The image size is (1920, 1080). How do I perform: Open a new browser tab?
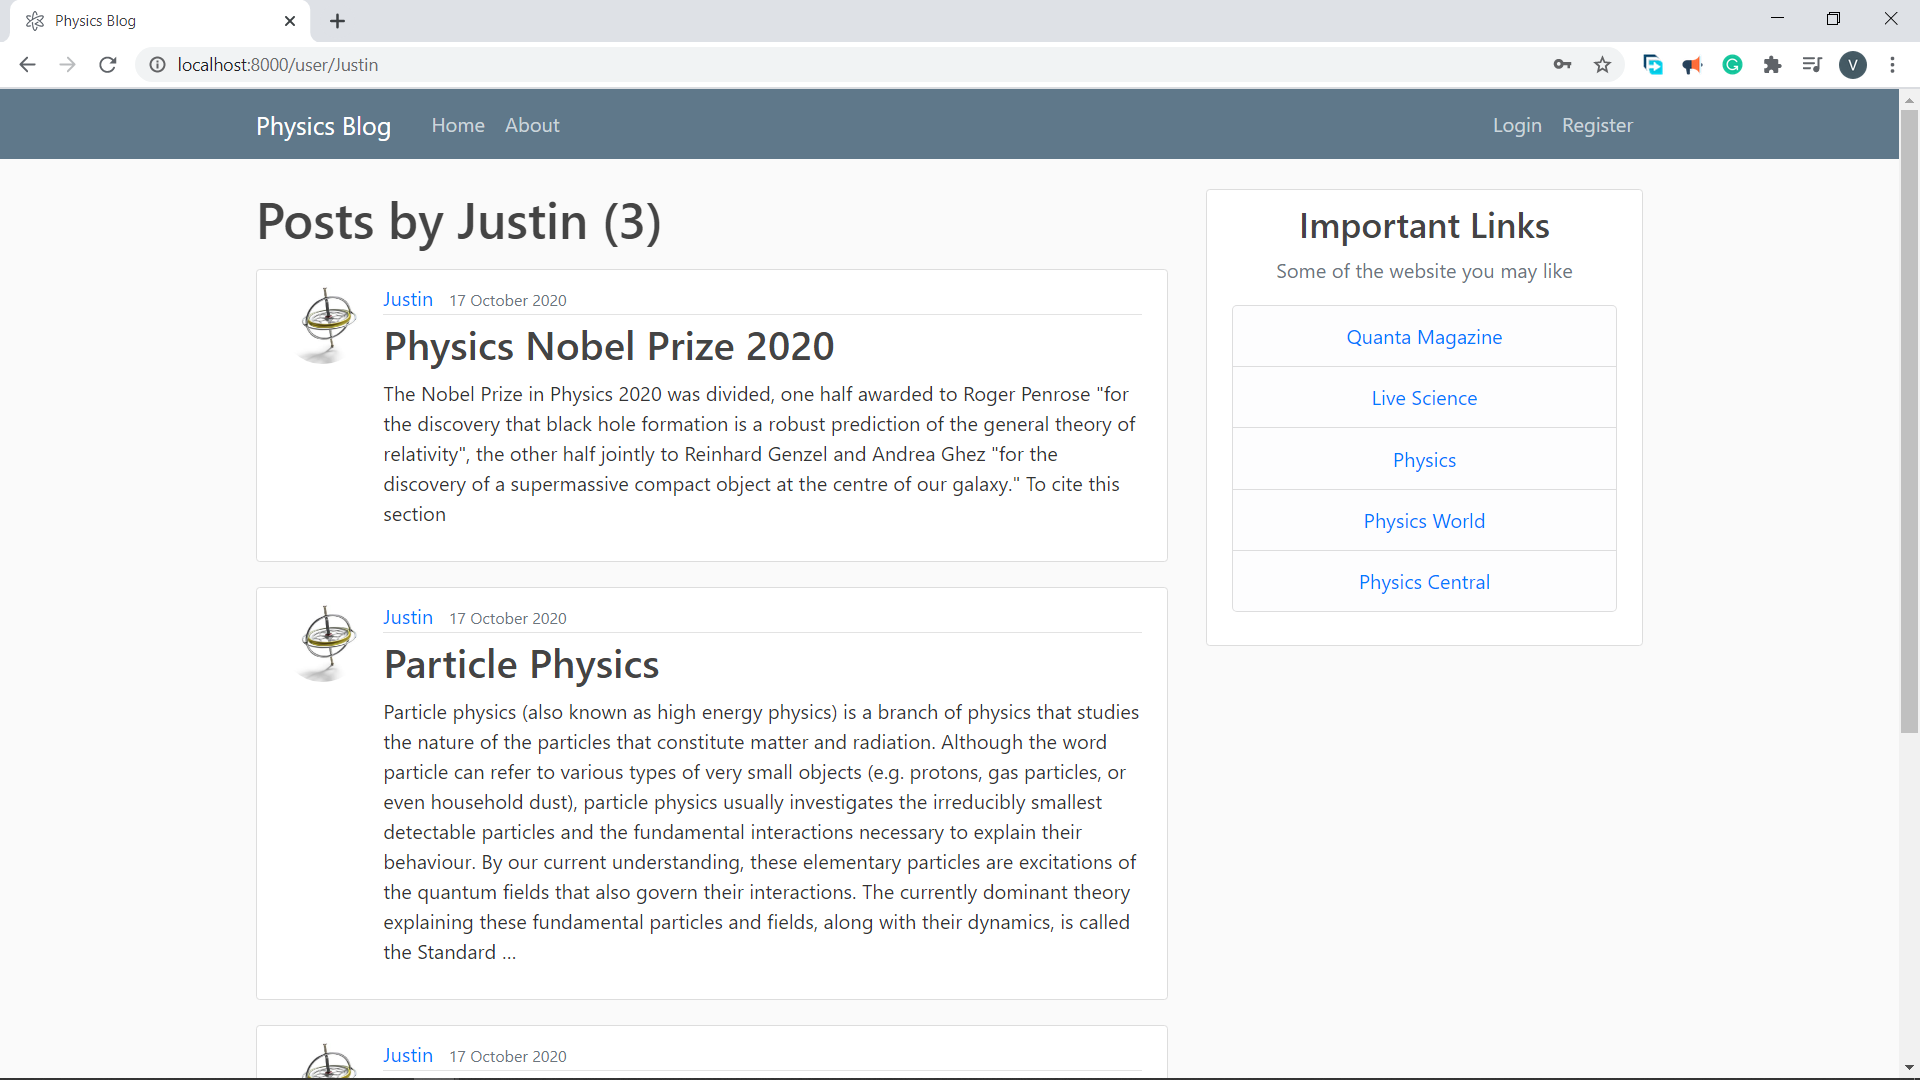pyautogui.click(x=338, y=21)
